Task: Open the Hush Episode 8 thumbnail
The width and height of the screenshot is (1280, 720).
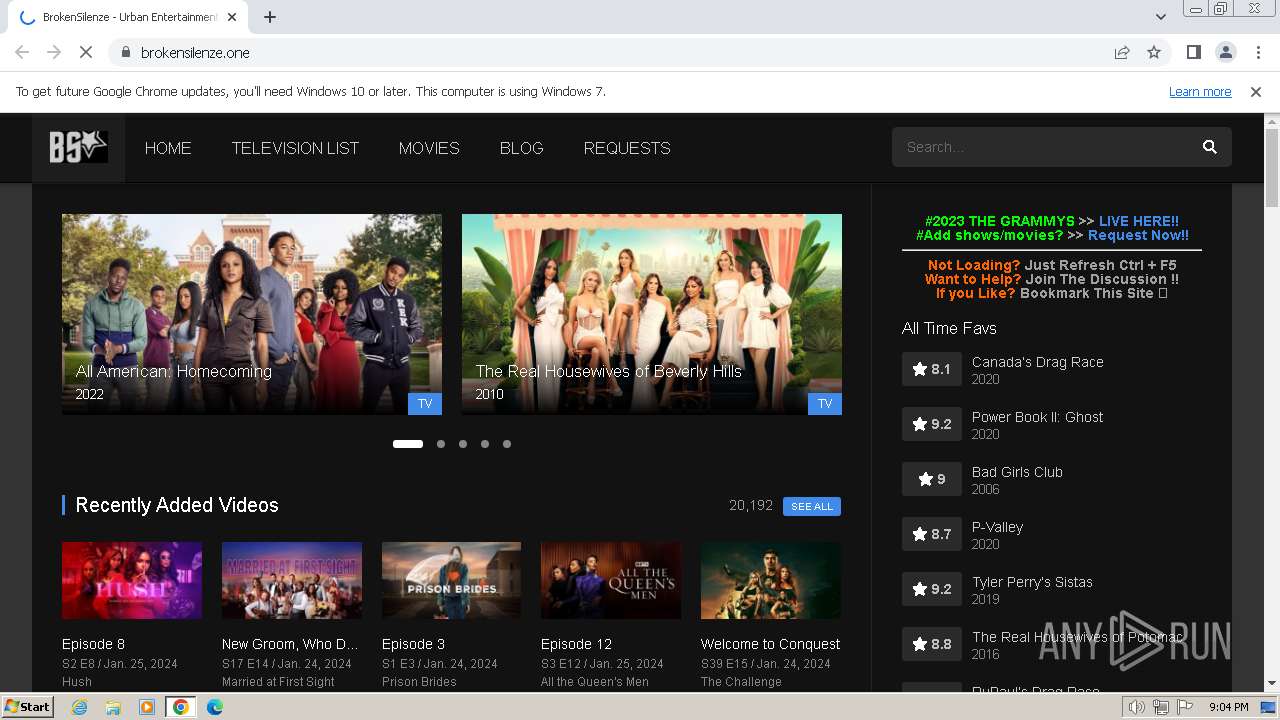Action: [132, 581]
